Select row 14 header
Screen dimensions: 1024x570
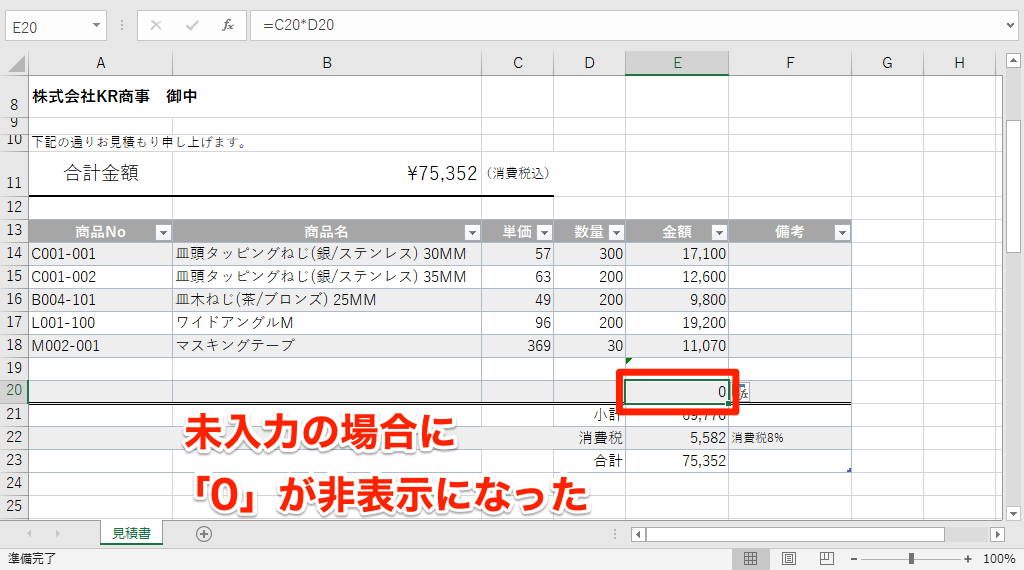[14, 253]
